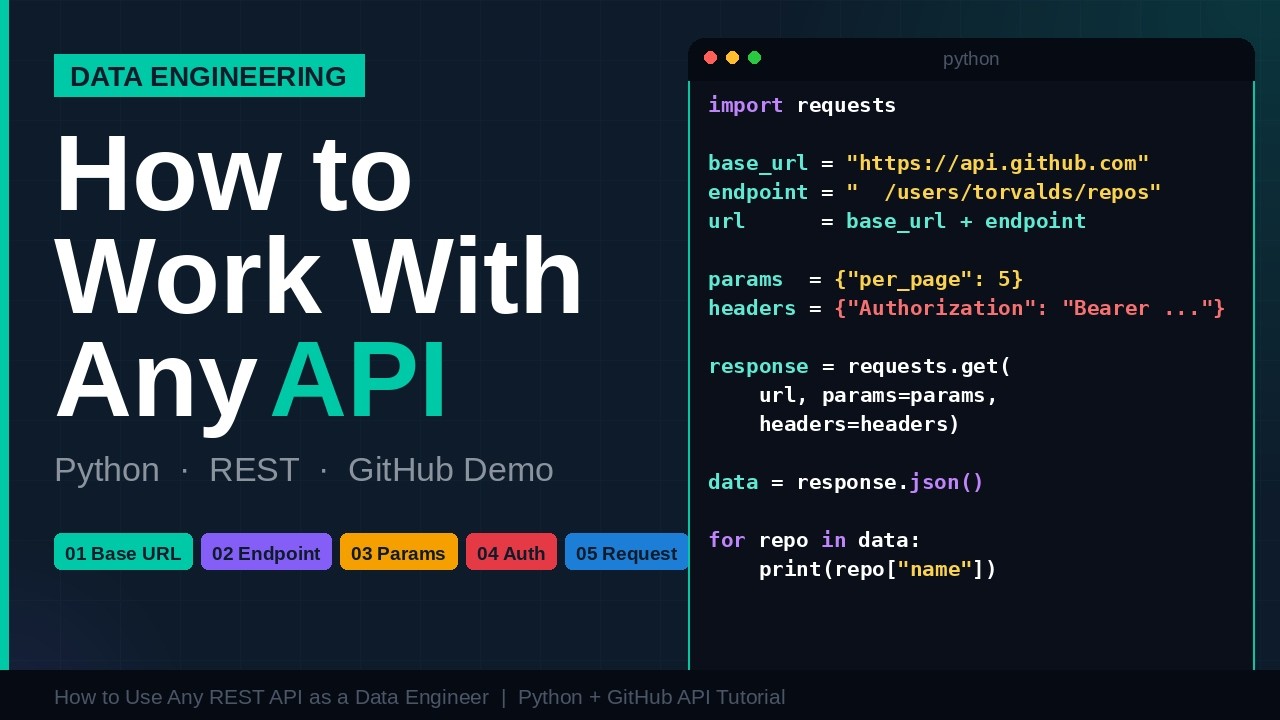This screenshot has width=1280, height=720.
Task: Click the 'How to' headline text
Action: (234, 173)
